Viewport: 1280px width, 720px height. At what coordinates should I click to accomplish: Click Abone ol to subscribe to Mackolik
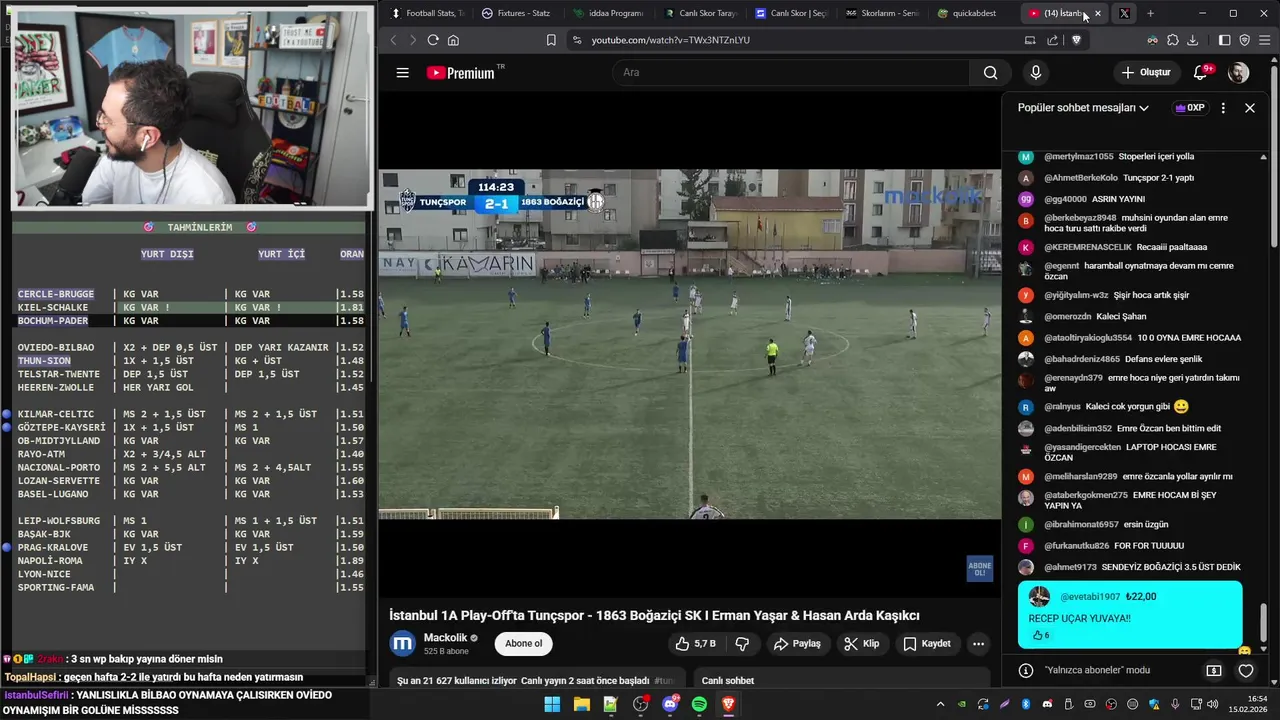pyautogui.click(x=523, y=643)
